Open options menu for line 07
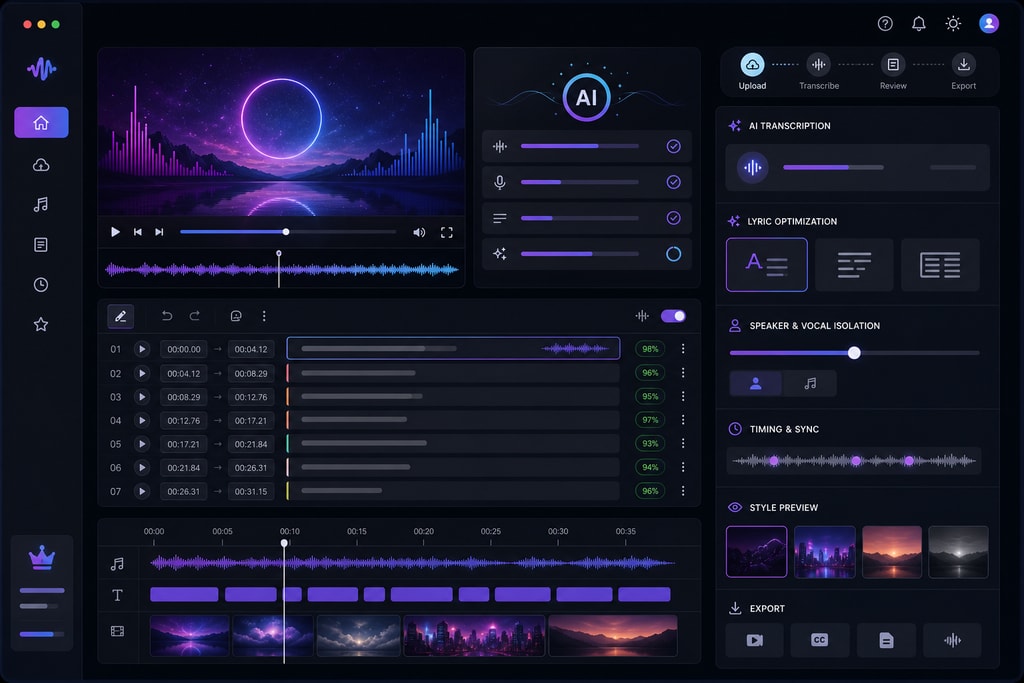The width and height of the screenshot is (1024, 683). click(x=683, y=490)
